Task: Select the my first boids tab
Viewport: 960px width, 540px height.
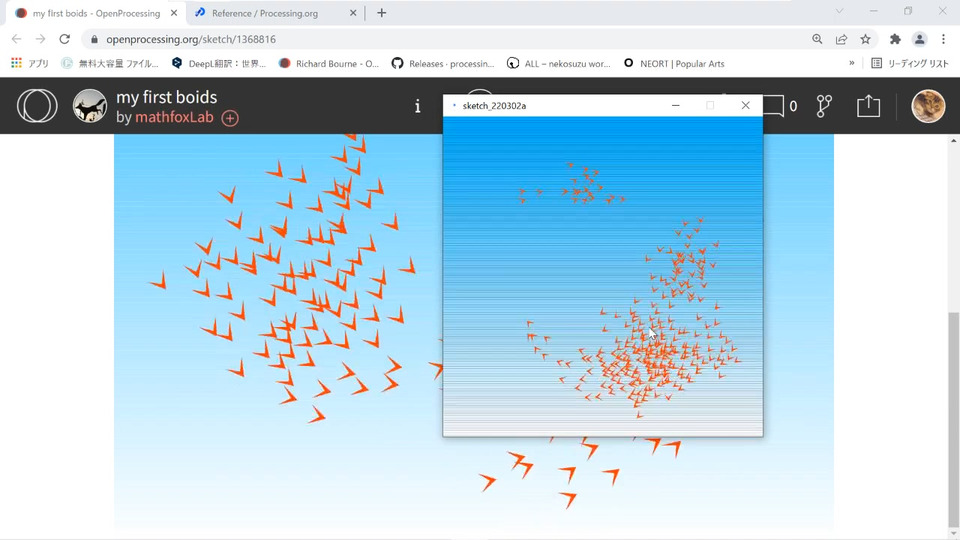Action: click(96, 13)
